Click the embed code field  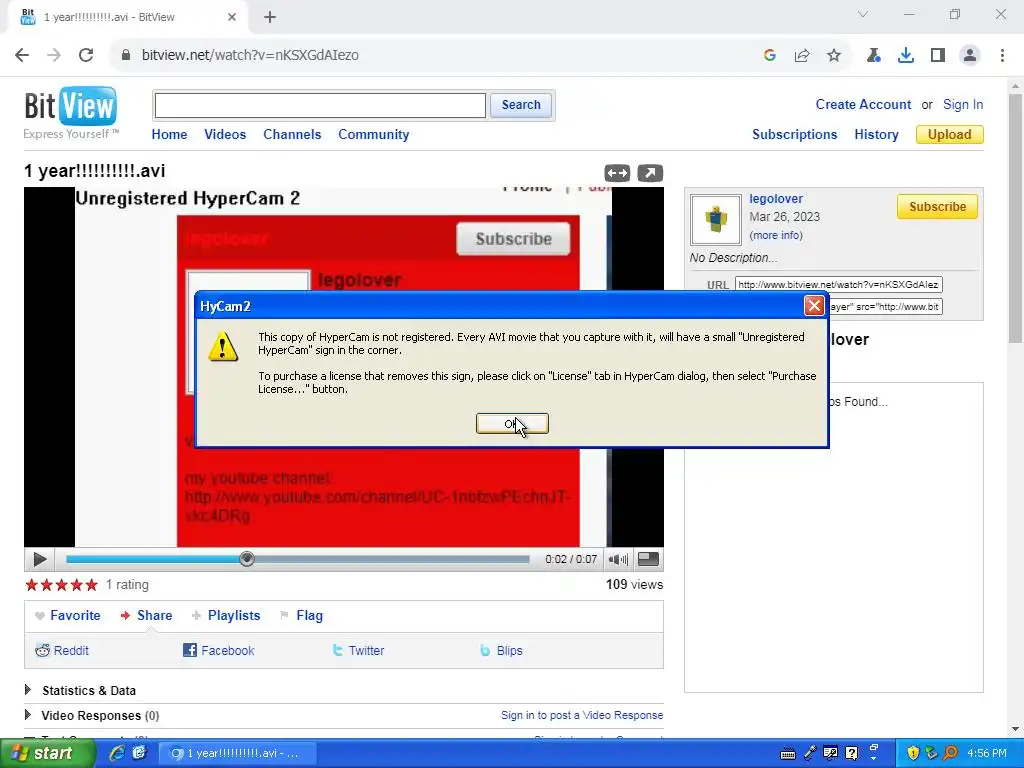pyautogui.click(x=885, y=306)
